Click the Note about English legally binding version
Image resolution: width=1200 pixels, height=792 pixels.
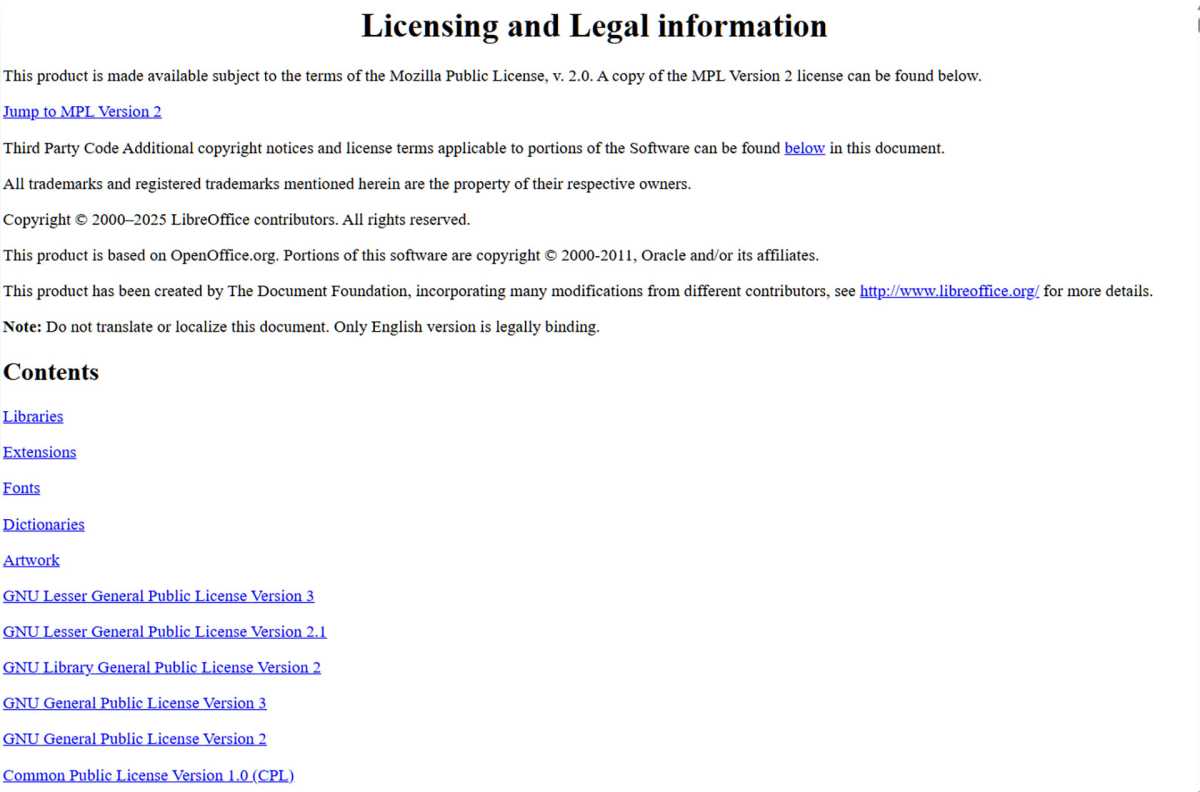coord(300,326)
